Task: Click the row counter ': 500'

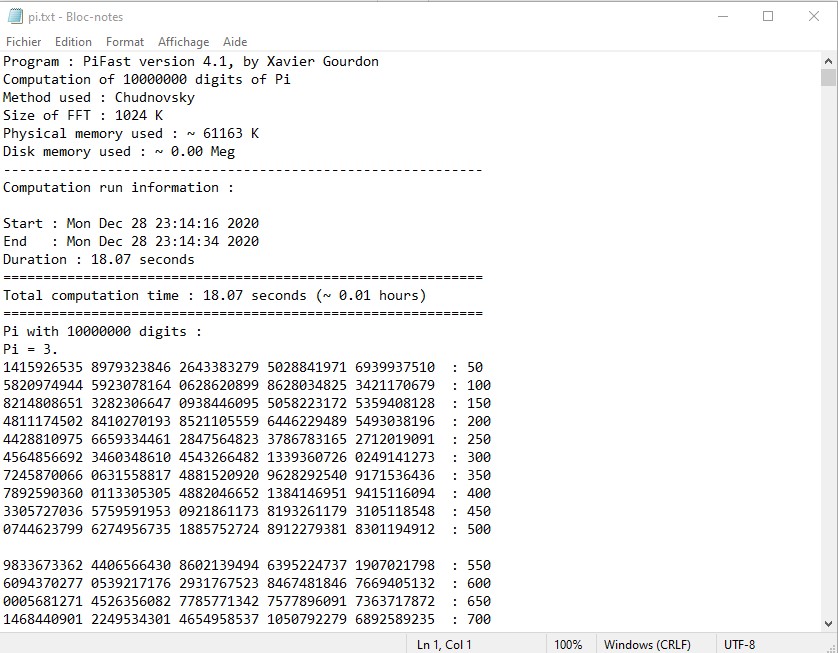Action: pos(471,530)
